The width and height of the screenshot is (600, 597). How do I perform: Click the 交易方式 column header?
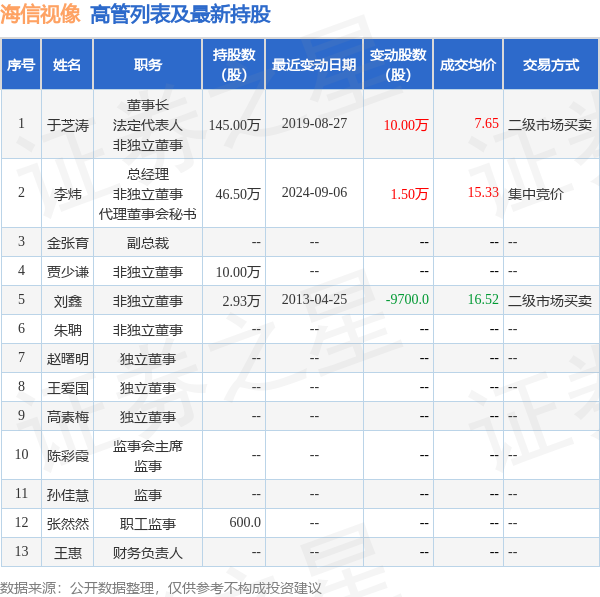pos(551,65)
